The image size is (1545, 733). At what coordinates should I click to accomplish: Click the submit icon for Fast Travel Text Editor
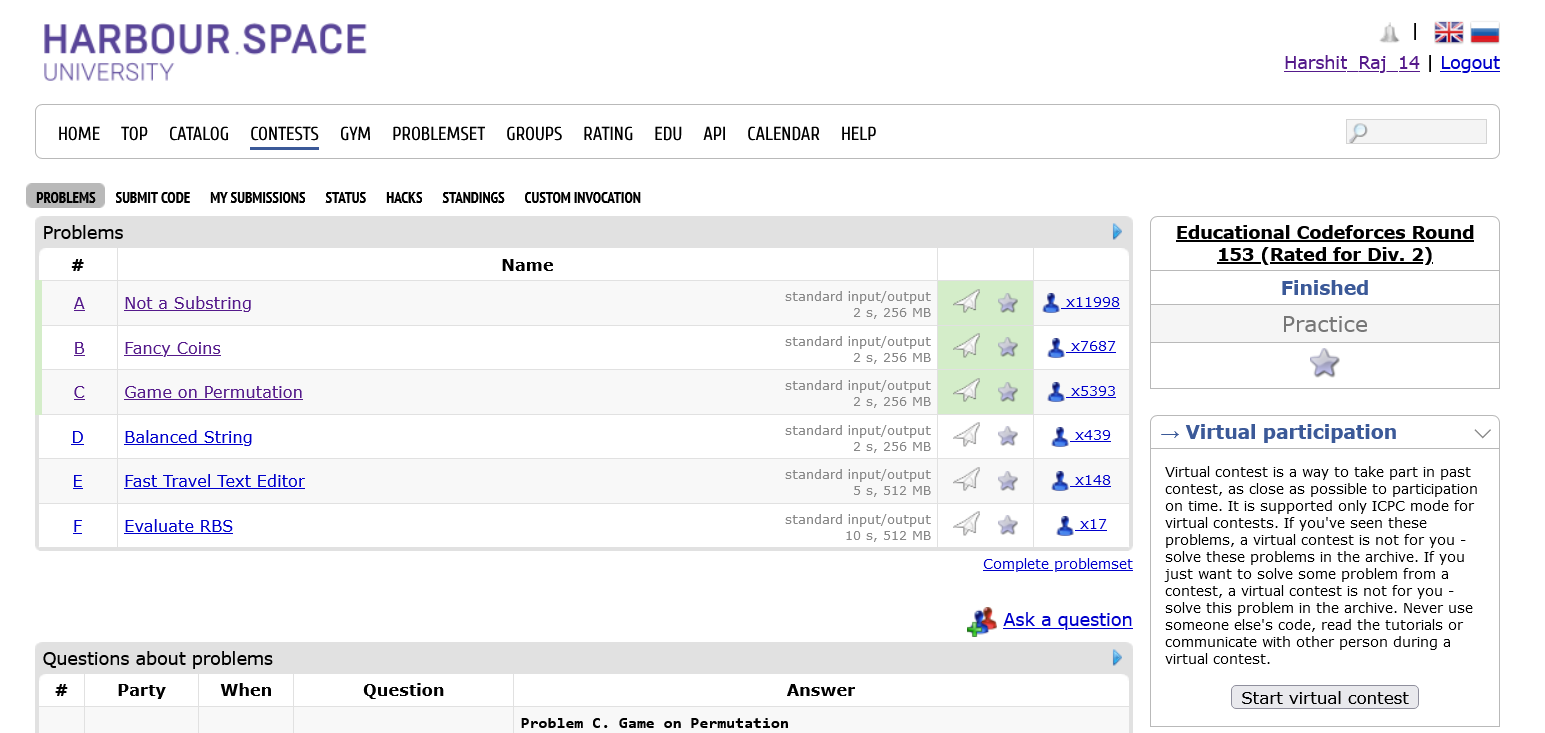966,480
